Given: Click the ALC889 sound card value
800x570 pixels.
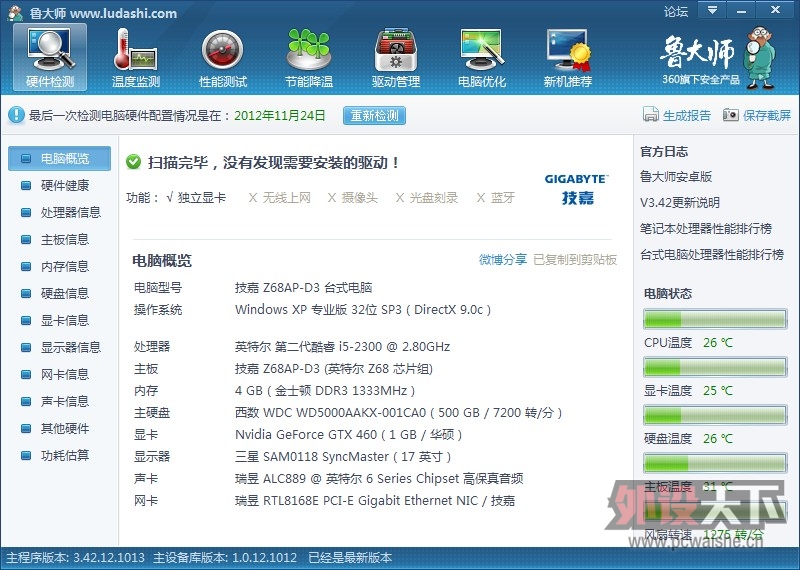Looking at the screenshot, I should click(x=379, y=479).
